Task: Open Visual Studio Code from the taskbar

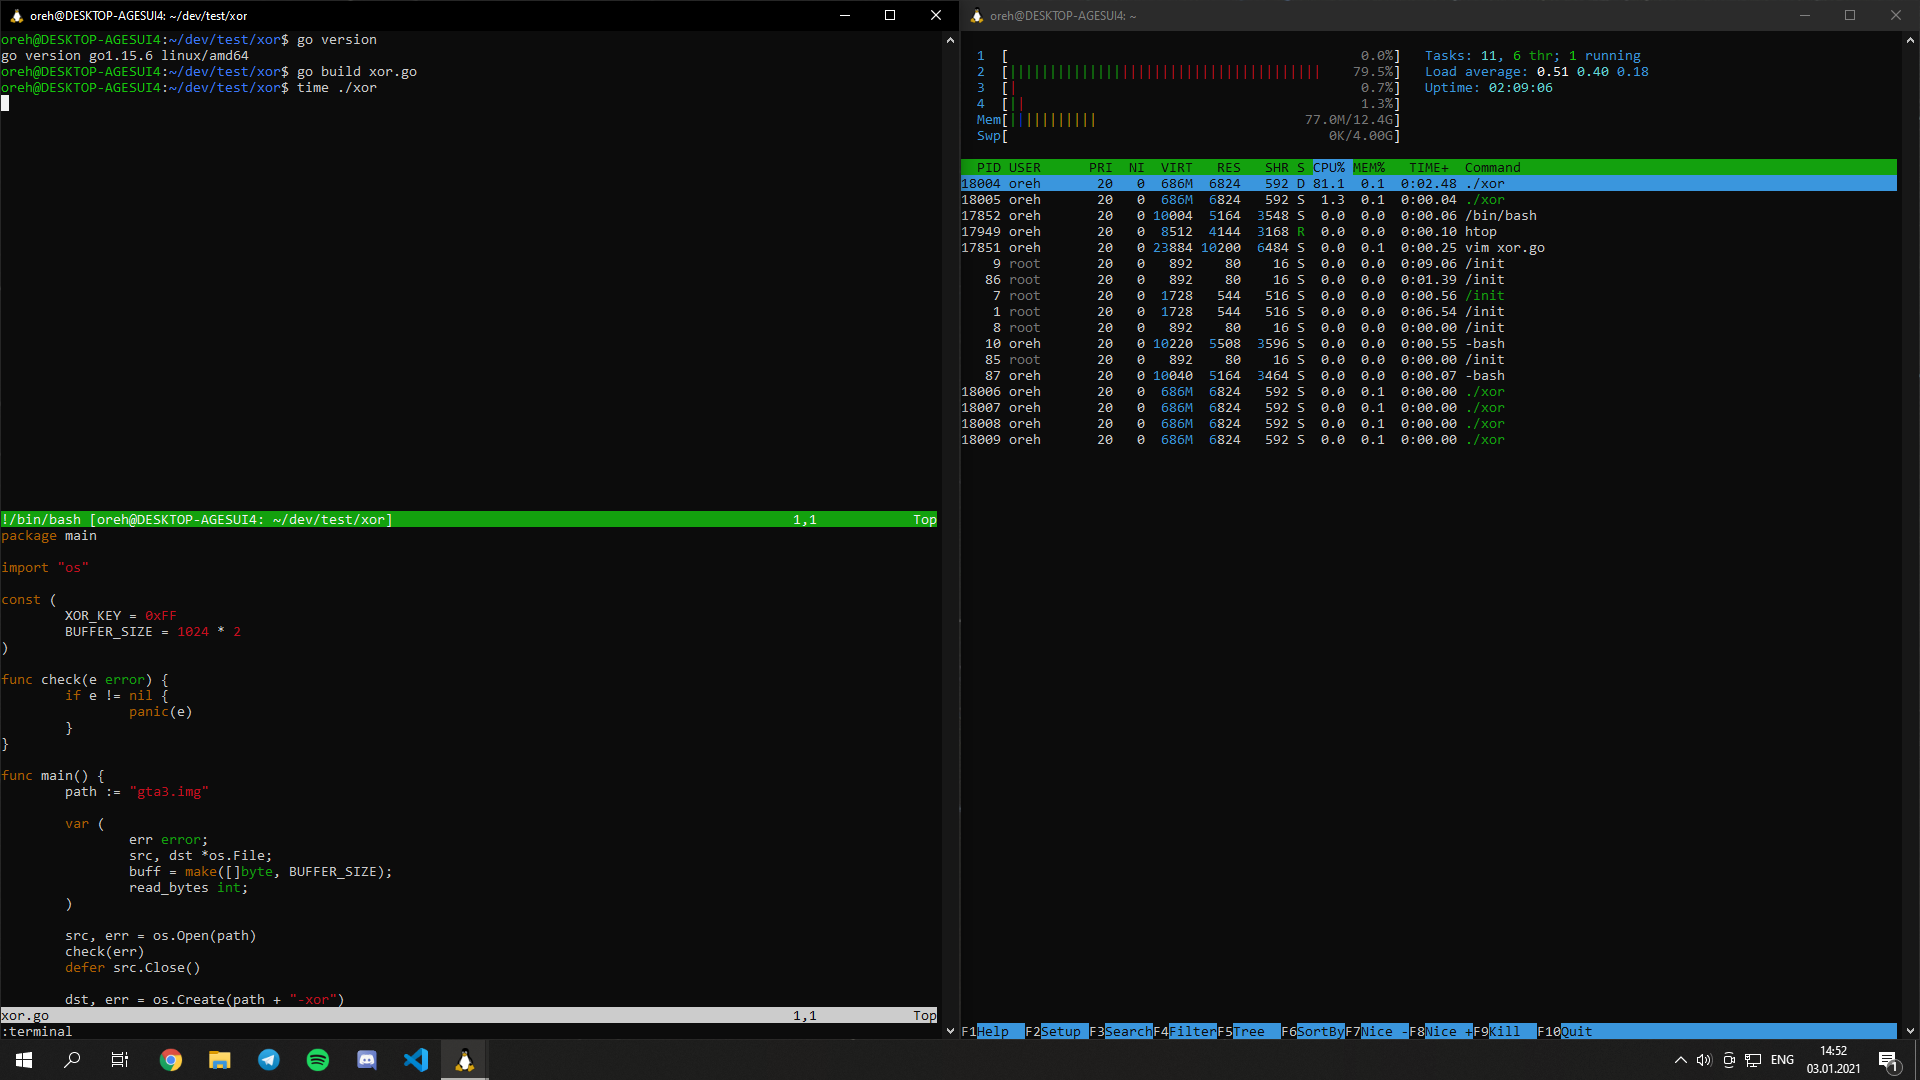Action: point(416,1060)
